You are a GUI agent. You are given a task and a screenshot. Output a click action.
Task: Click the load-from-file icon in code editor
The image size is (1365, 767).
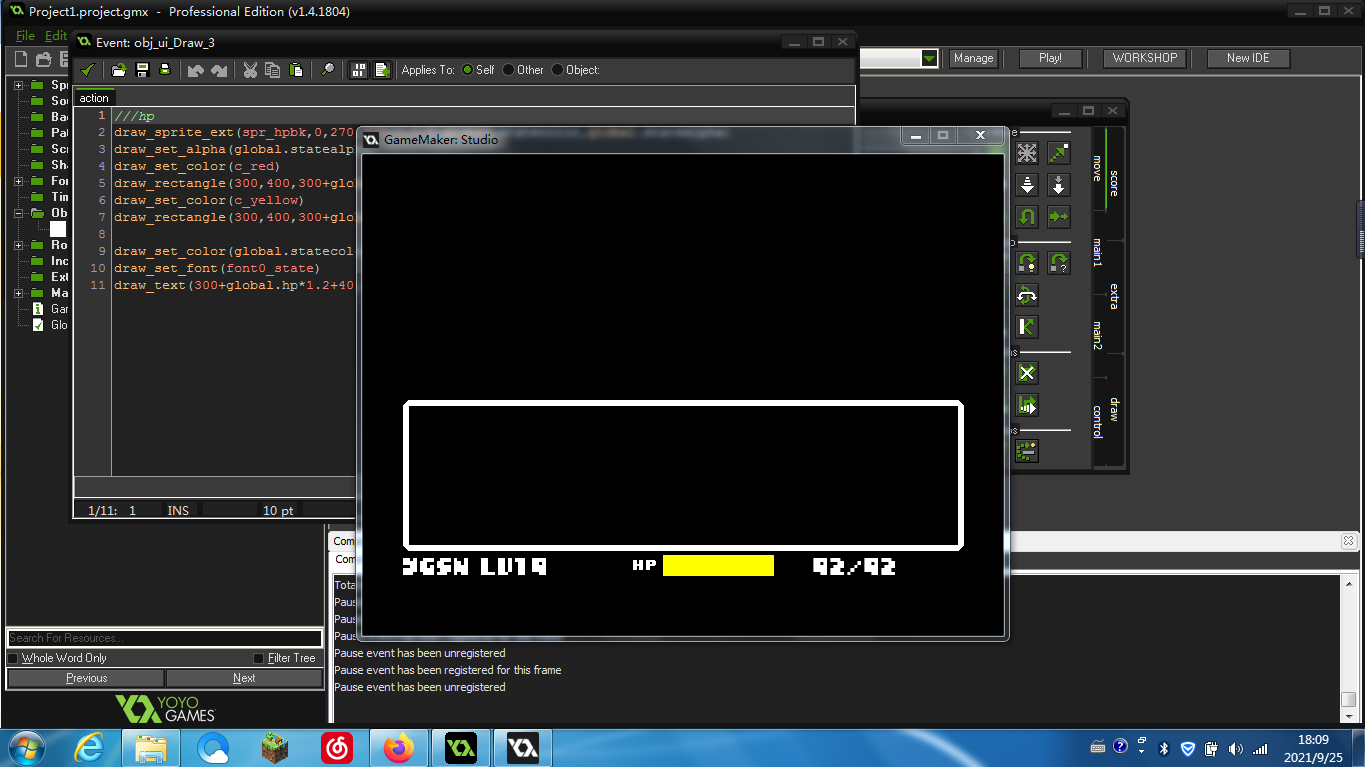[119, 70]
